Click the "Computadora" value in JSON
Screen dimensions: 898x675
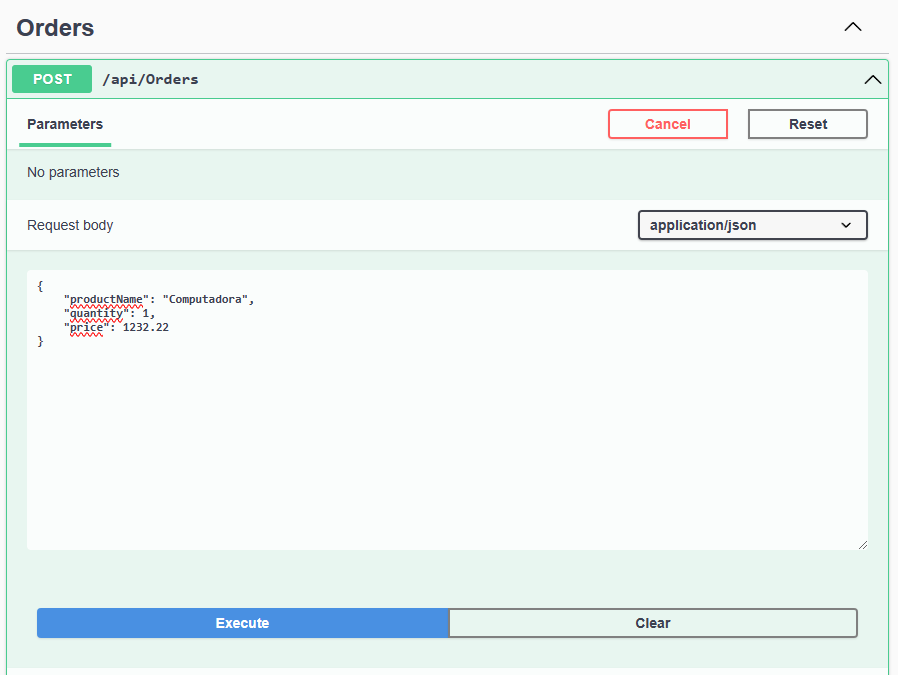coord(205,299)
